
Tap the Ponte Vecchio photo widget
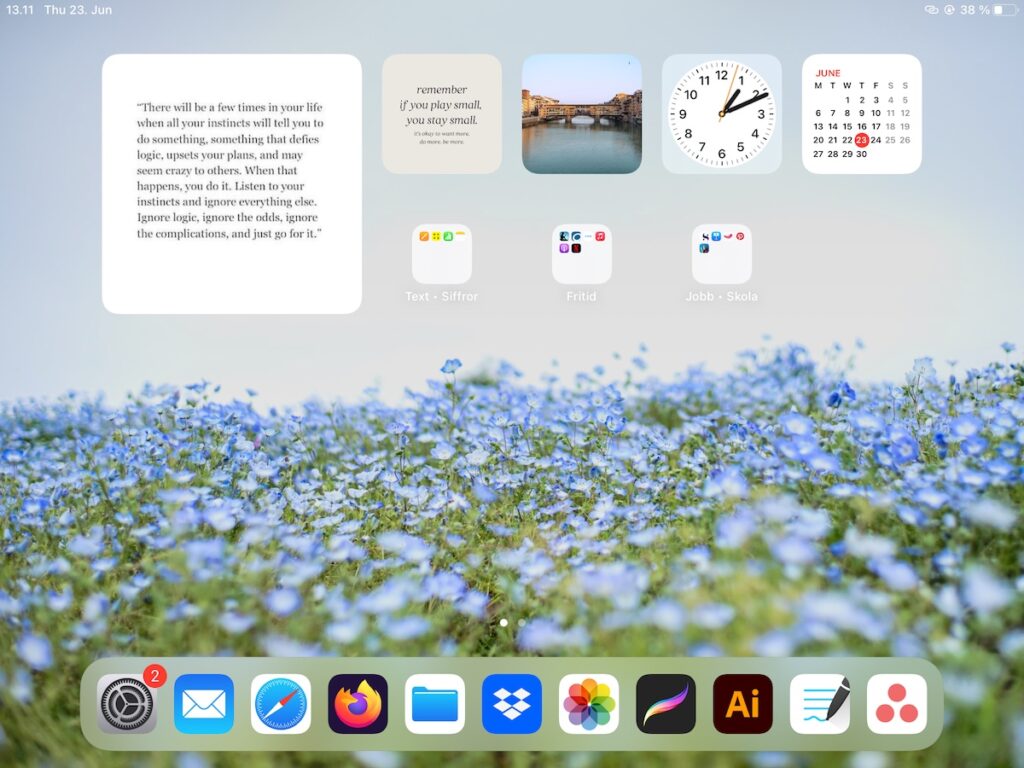click(x=582, y=112)
